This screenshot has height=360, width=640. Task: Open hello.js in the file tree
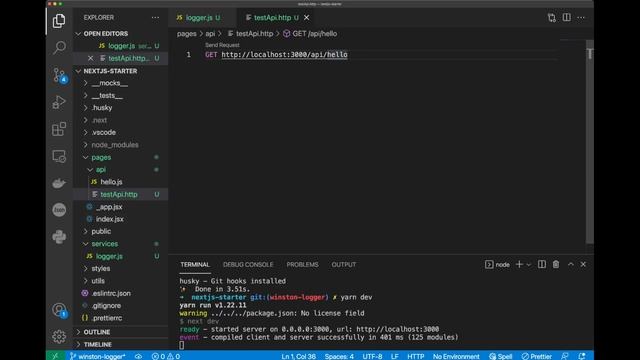(x=111, y=182)
